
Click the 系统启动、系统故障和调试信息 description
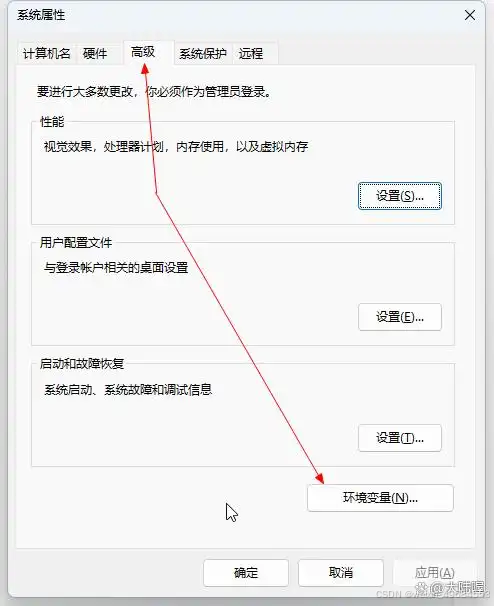coord(128,389)
